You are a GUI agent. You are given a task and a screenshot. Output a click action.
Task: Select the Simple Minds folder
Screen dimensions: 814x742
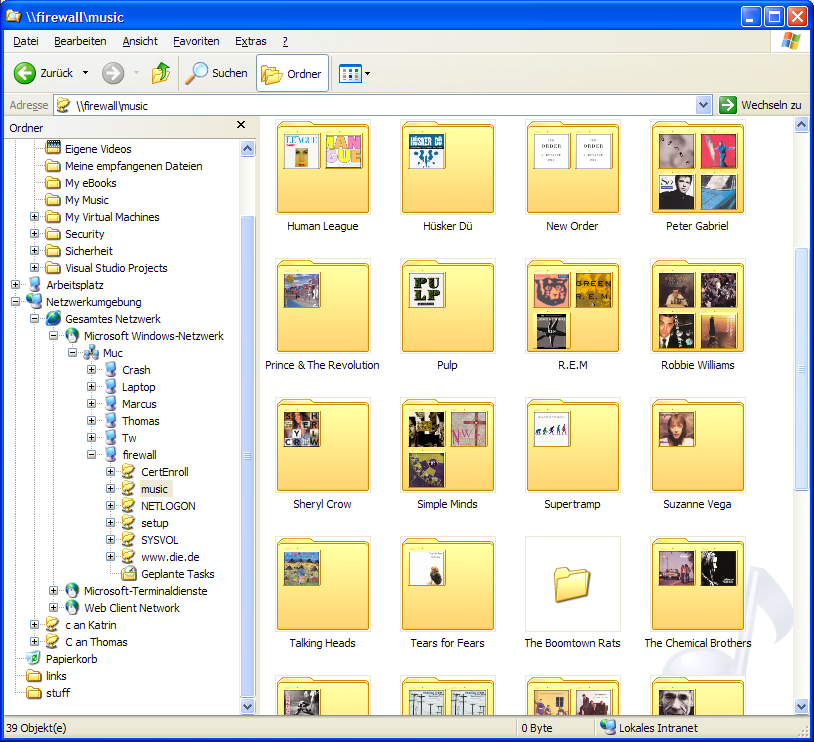click(x=447, y=445)
